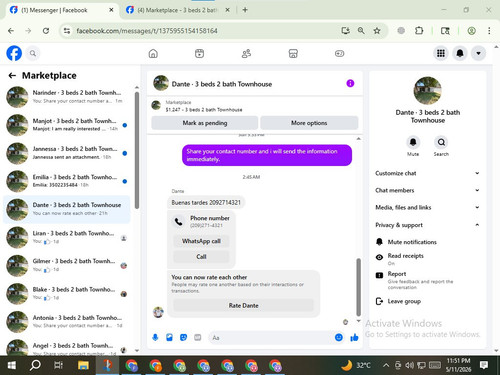500x375 pixels.
Task: Open Windows taskbar search
Action: pyautogui.click(x=35, y=365)
